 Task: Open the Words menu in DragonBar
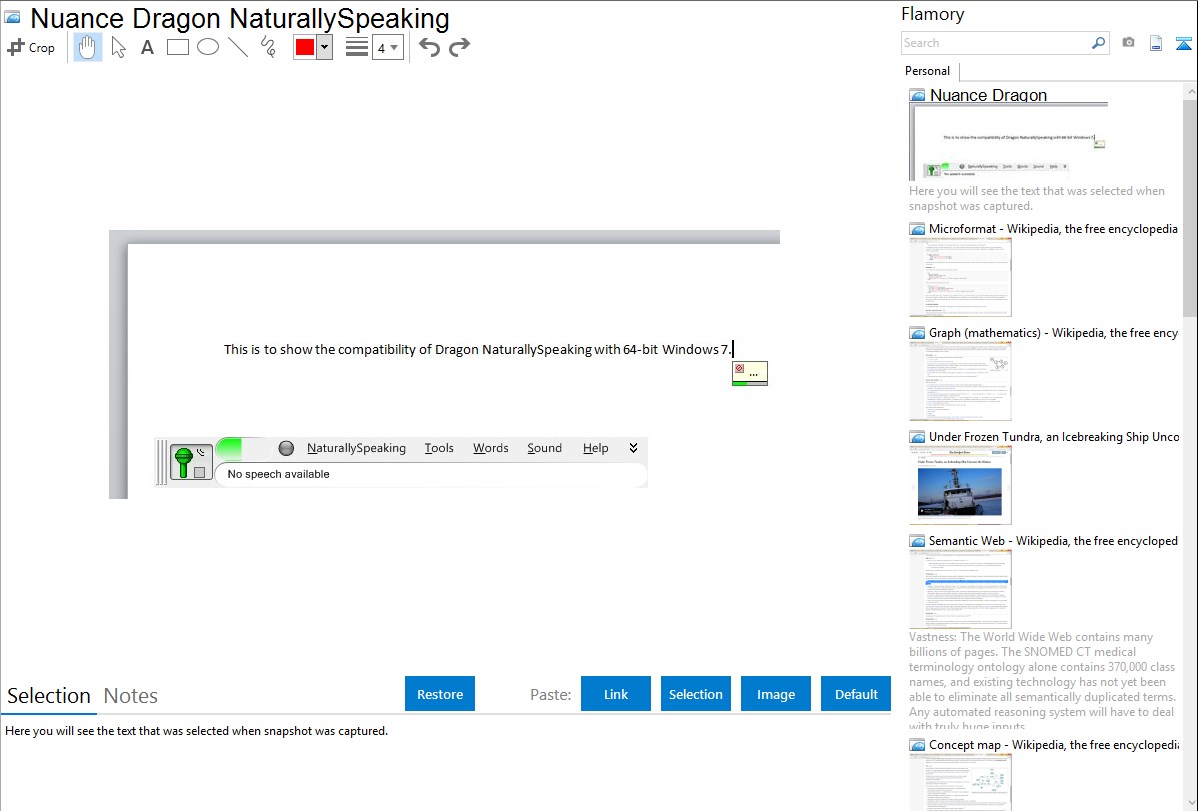[x=491, y=448]
